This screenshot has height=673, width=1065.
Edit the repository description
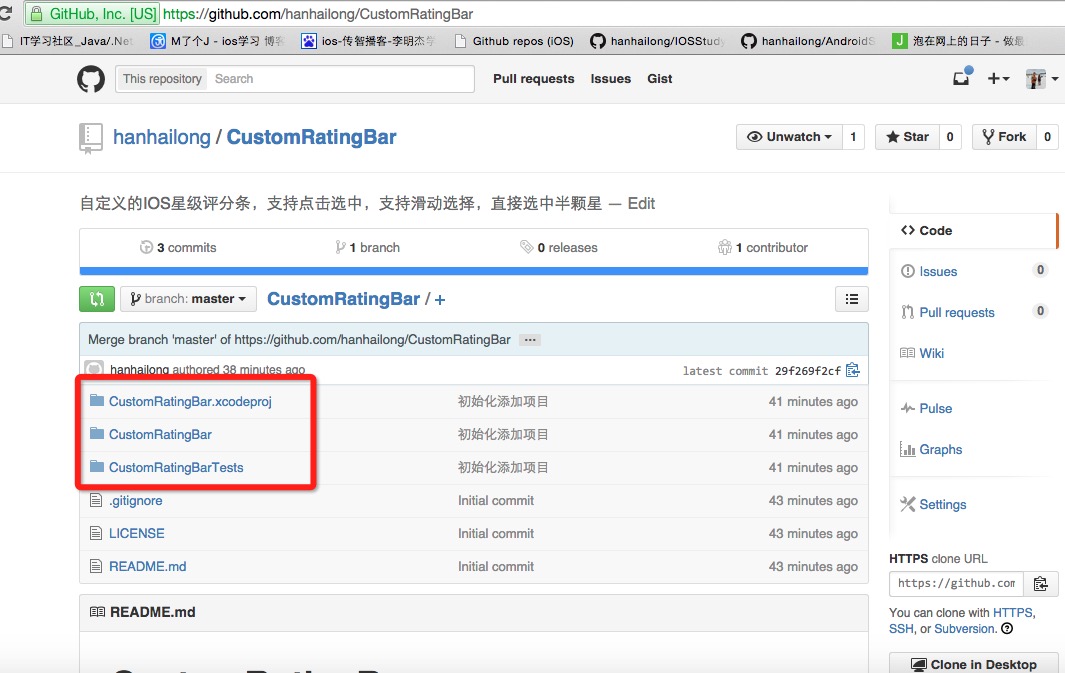point(641,204)
